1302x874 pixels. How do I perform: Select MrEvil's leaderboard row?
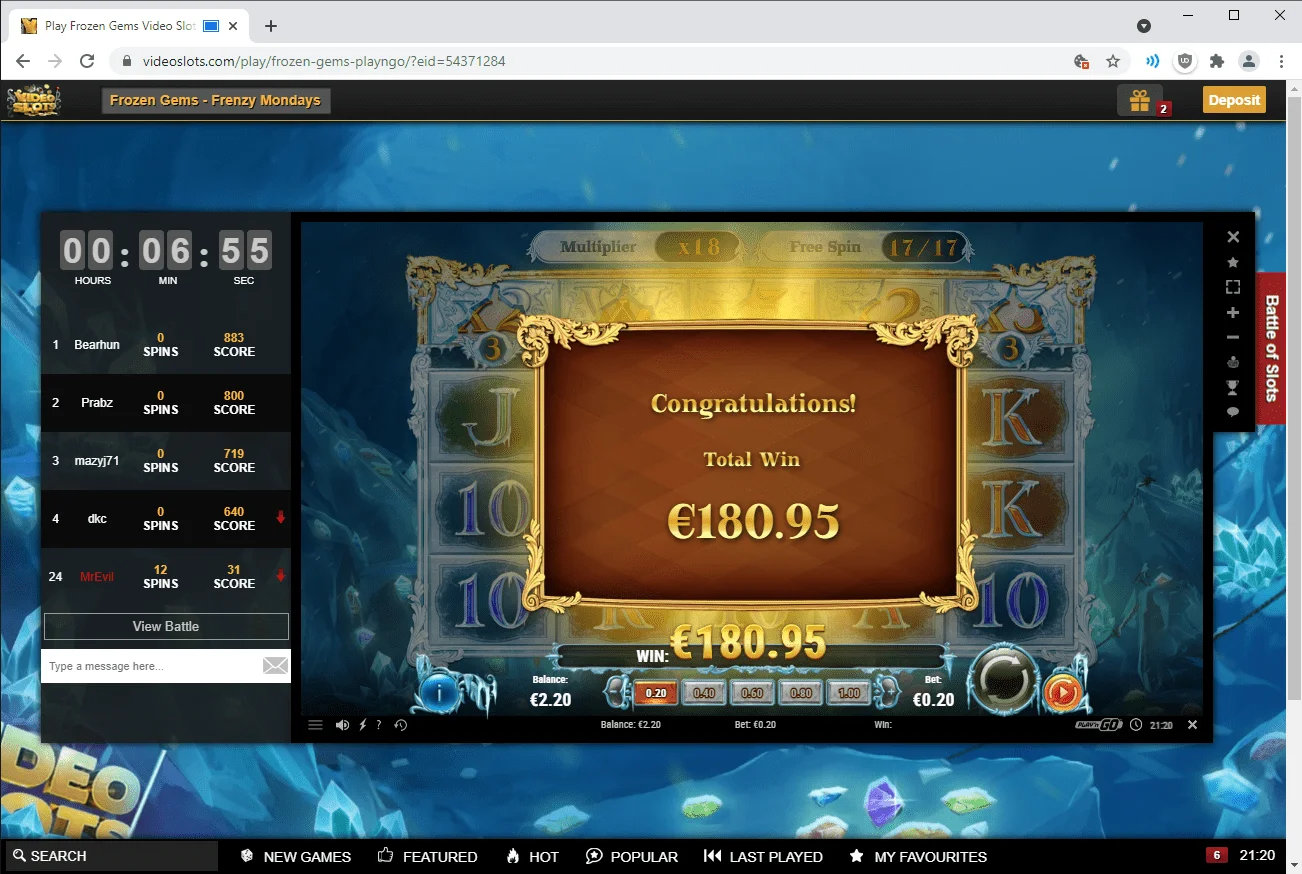pos(166,577)
